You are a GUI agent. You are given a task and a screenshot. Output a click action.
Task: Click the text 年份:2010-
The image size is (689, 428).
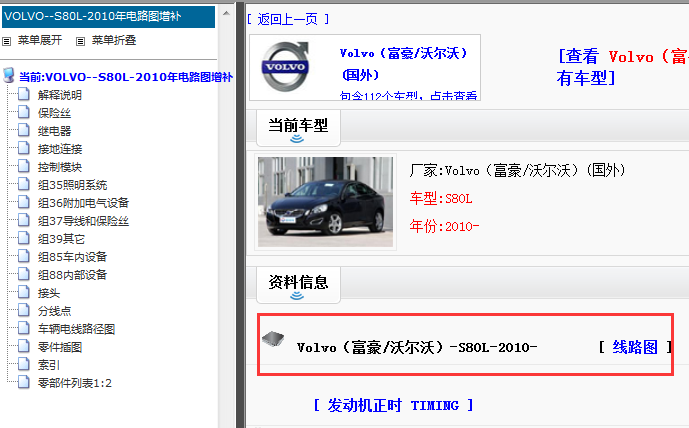444,226
